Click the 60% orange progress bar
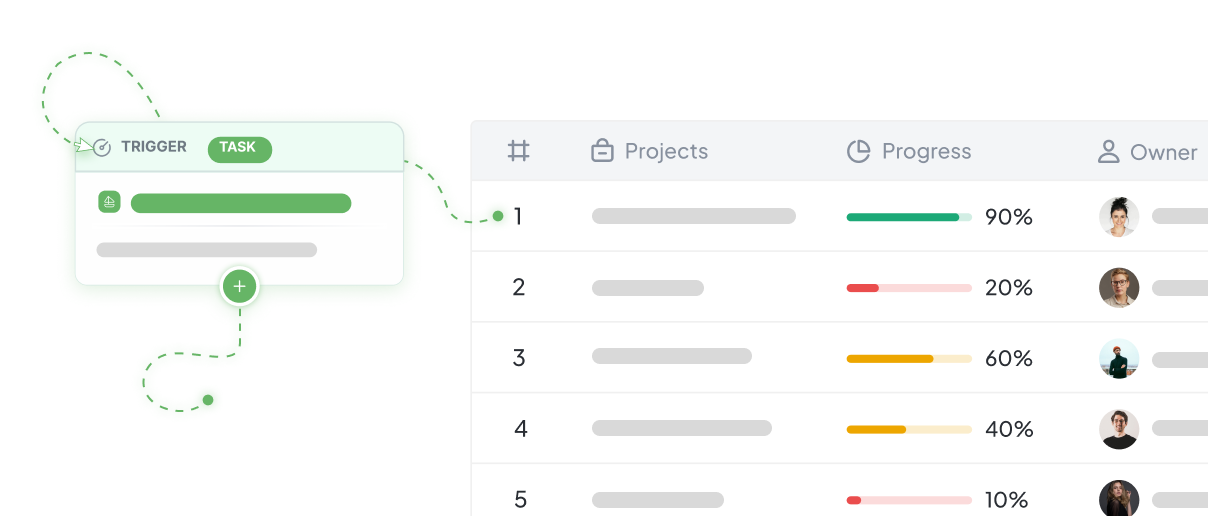The height and width of the screenshot is (516, 1208). (909, 358)
